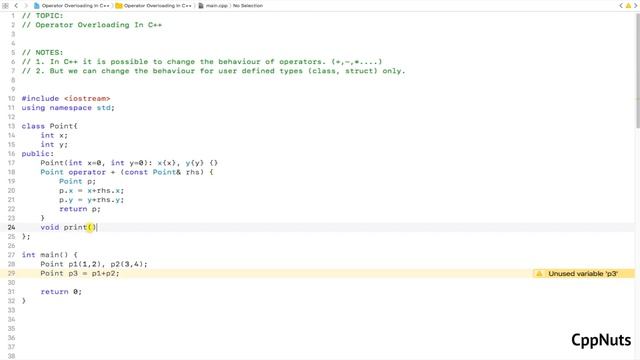The width and height of the screenshot is (640, 360).
Task: Click 'Point p;' local declaration
Action: (77, 181)
